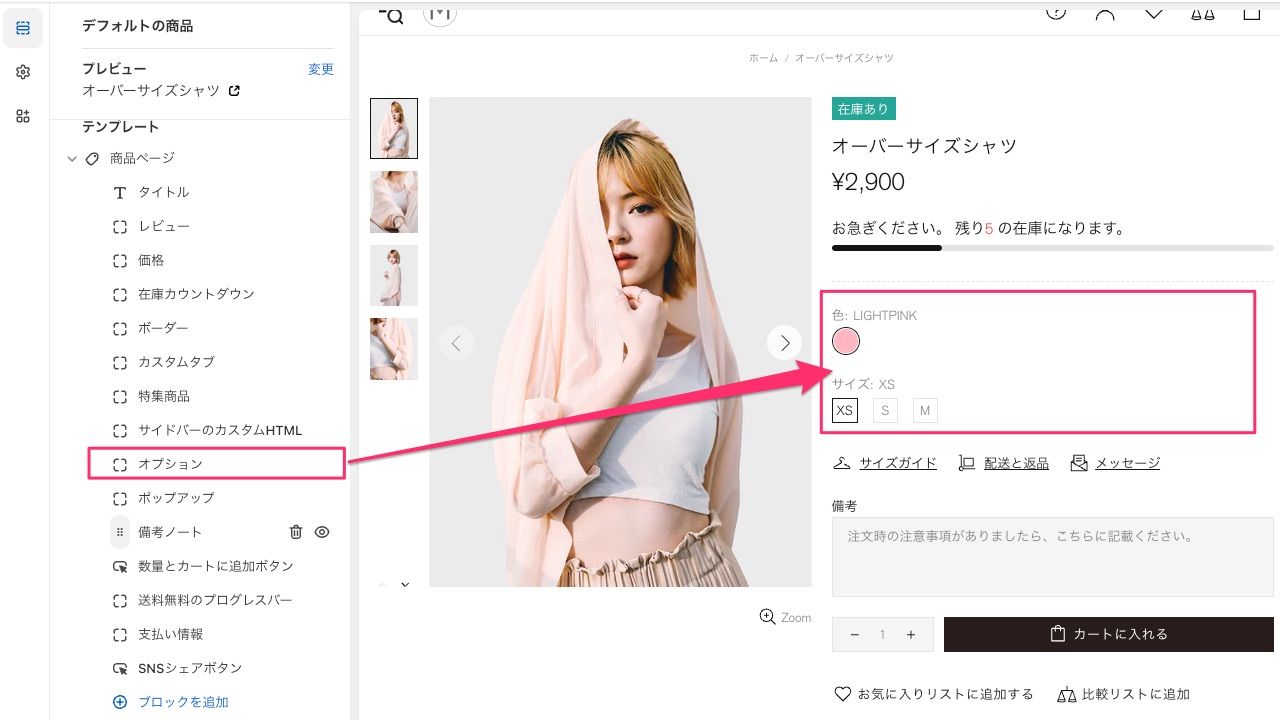Select size M option
1280x720 pixels.
point(925,410)
